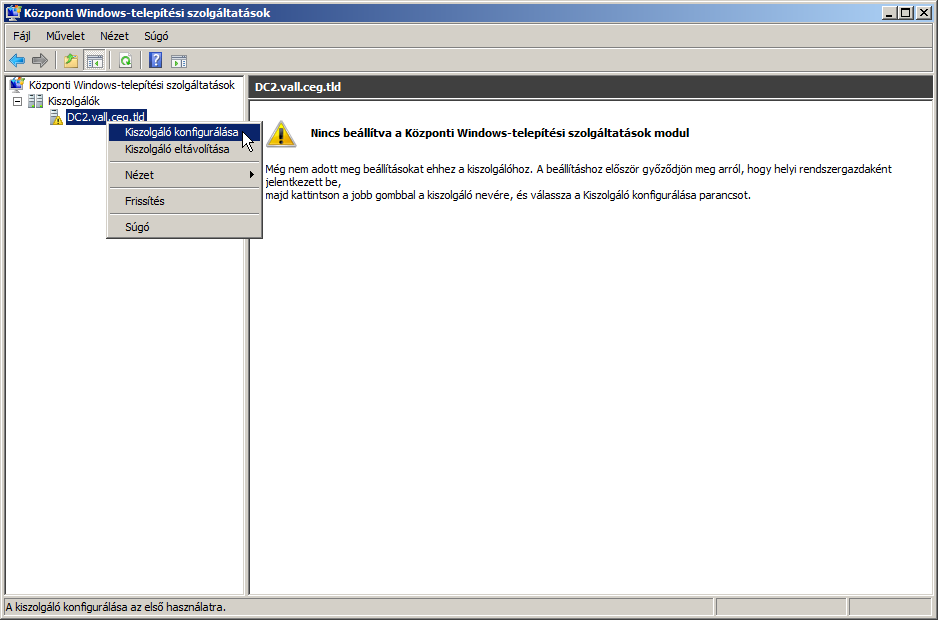Open help with the question mark toolbar icon
This screenshot has height=620, width=938.
156,60
